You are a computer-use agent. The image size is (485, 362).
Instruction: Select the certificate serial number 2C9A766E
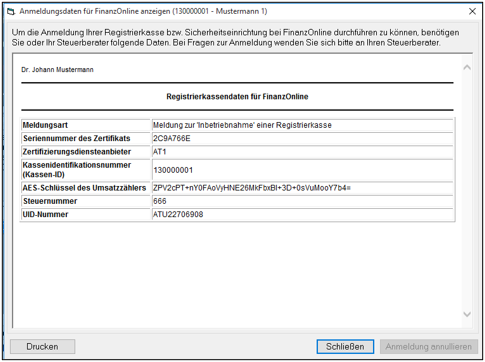click(172, 138)
